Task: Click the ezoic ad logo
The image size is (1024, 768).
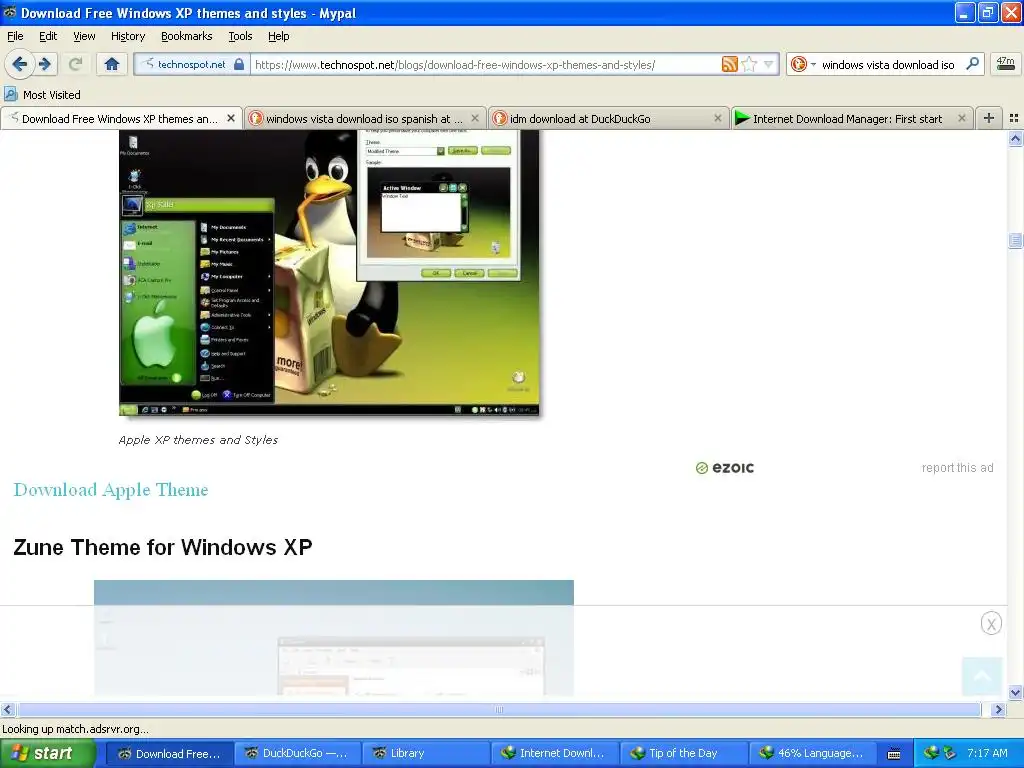Action: [x=725, y=468]
